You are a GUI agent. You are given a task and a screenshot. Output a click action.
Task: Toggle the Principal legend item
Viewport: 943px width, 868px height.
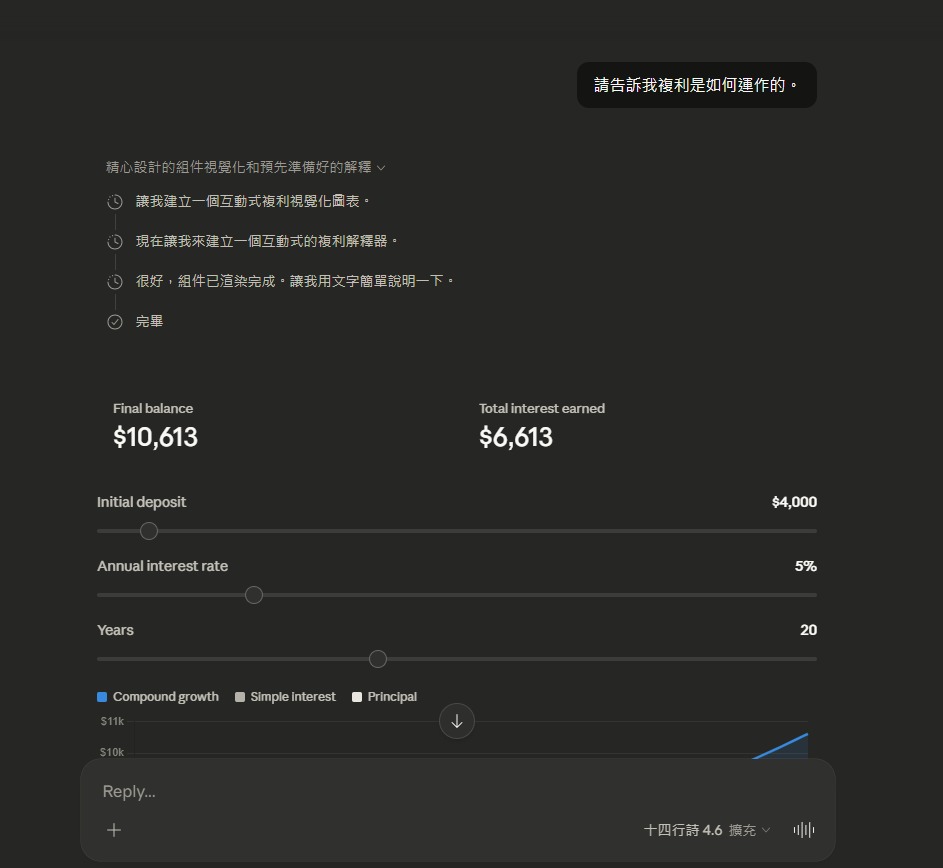click(x=385, y=697)
